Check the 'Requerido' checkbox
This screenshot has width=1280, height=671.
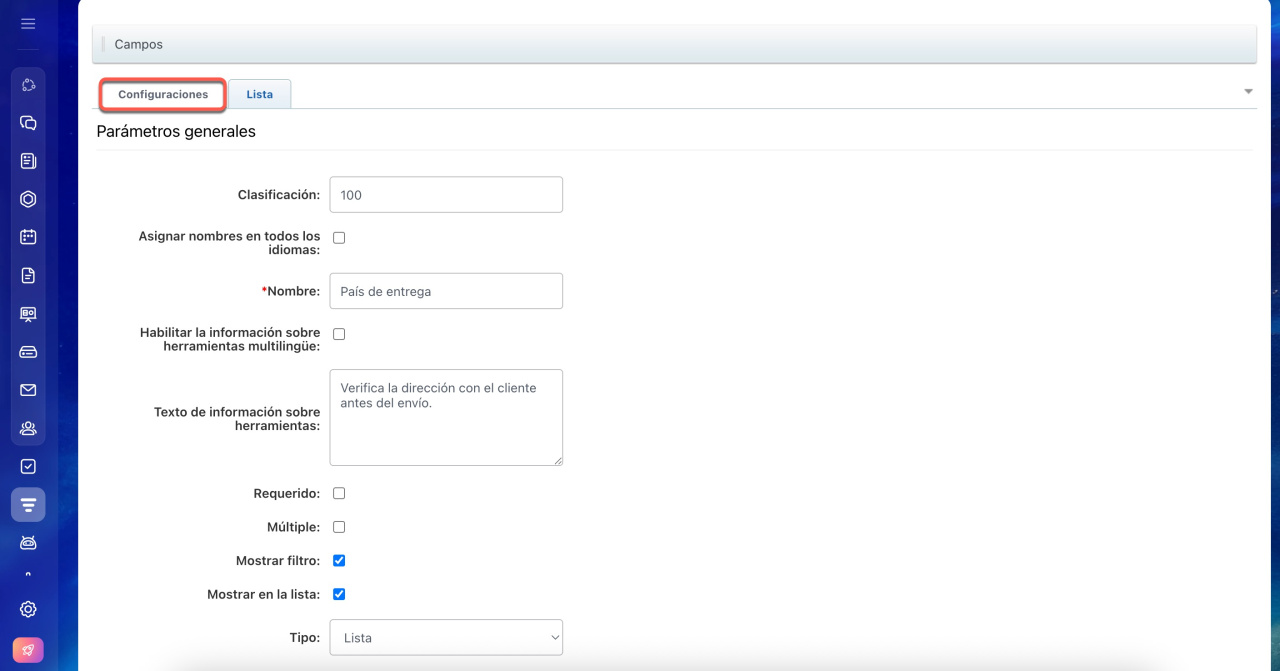339,493
